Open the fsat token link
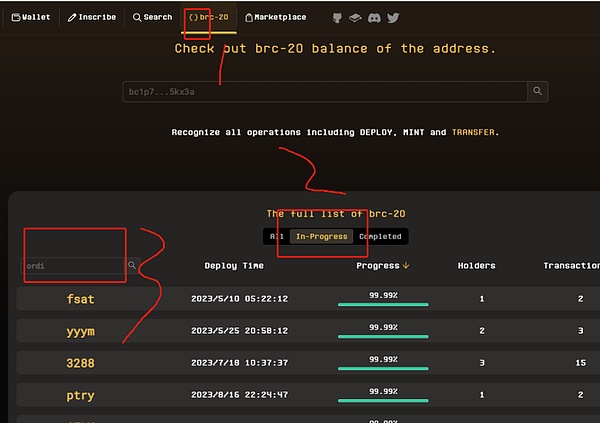The image size is (600, 423). tap(80, 299)
